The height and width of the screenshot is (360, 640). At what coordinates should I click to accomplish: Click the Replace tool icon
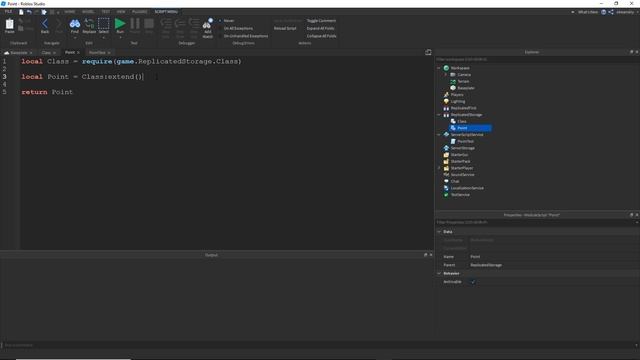click(89, 24)
